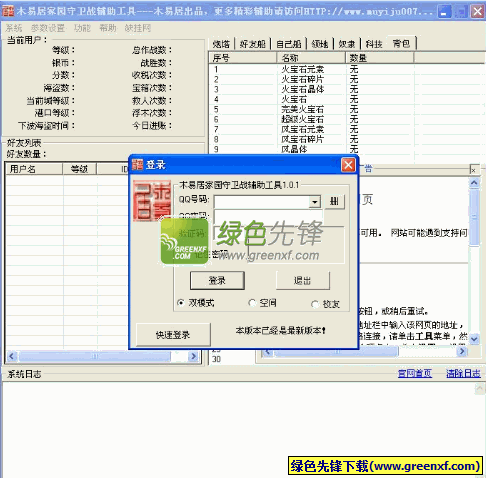Switch to the 科技 tab

tap(374, 44)
